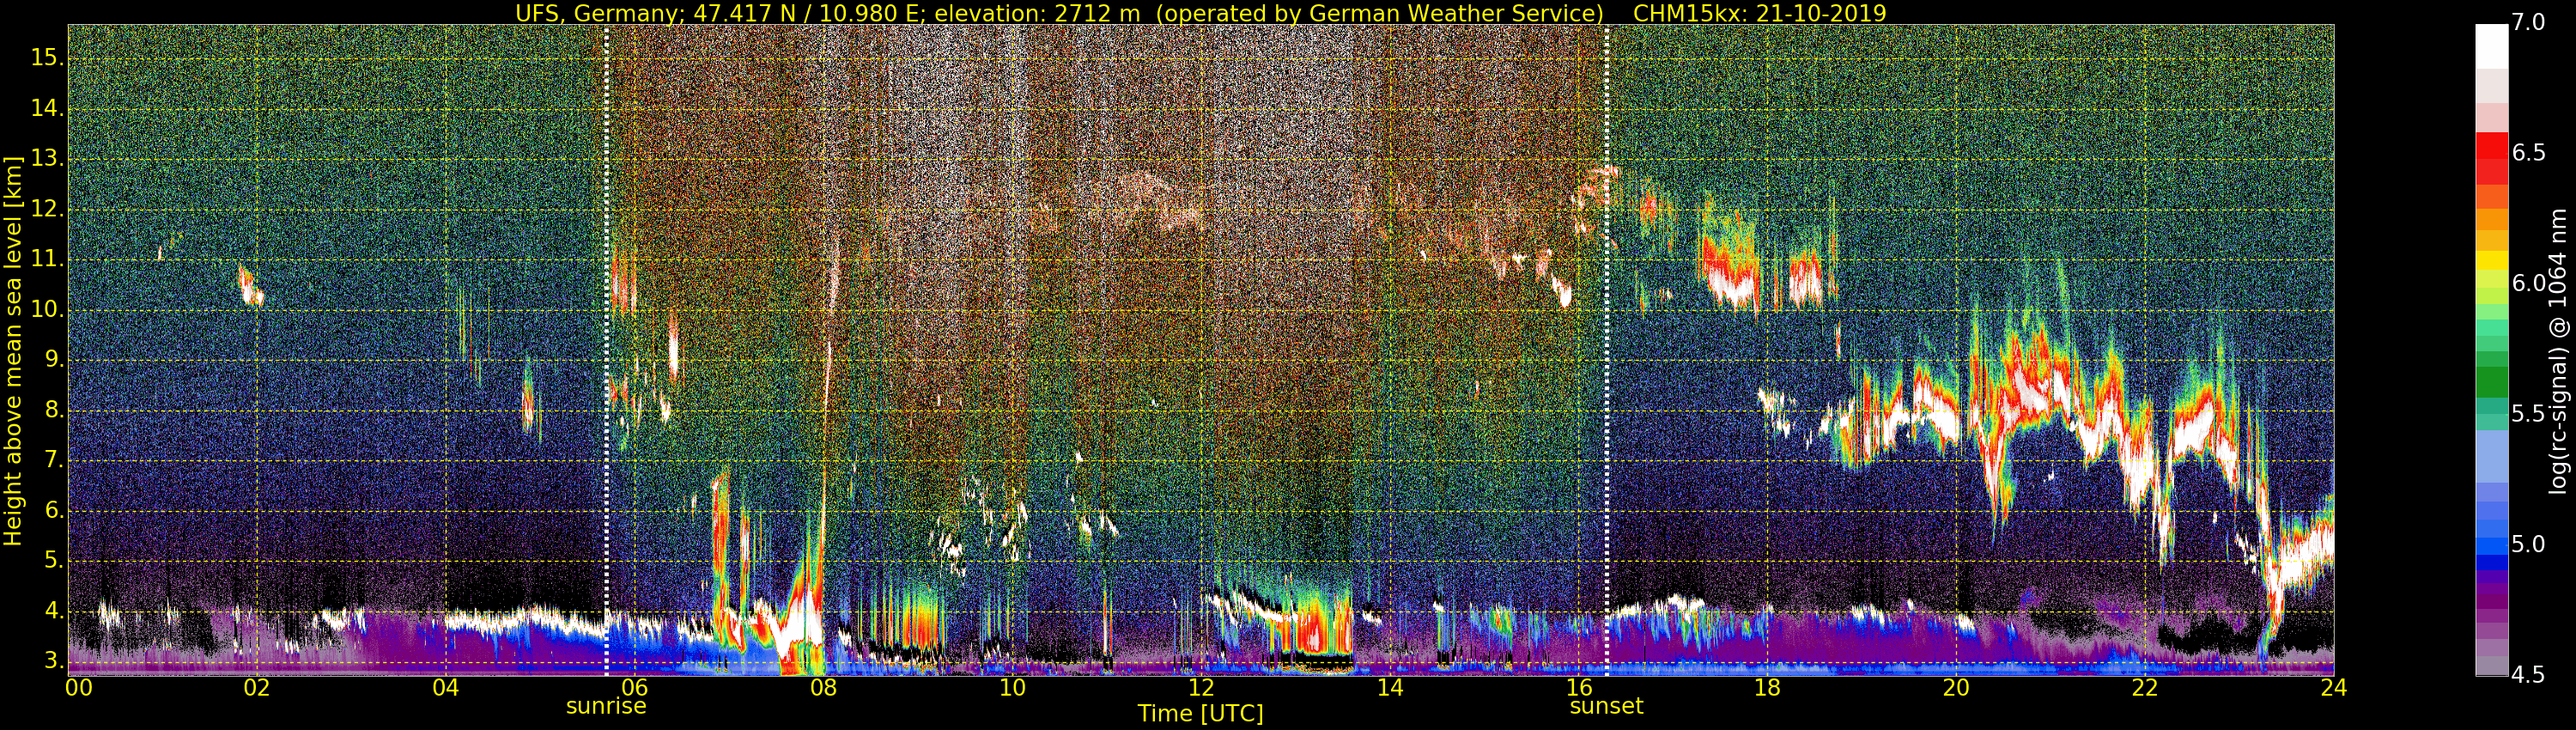Screen dimensions: 2576x730
Task: Click the colorbar value '5.0'
Action: (2528, 545)
